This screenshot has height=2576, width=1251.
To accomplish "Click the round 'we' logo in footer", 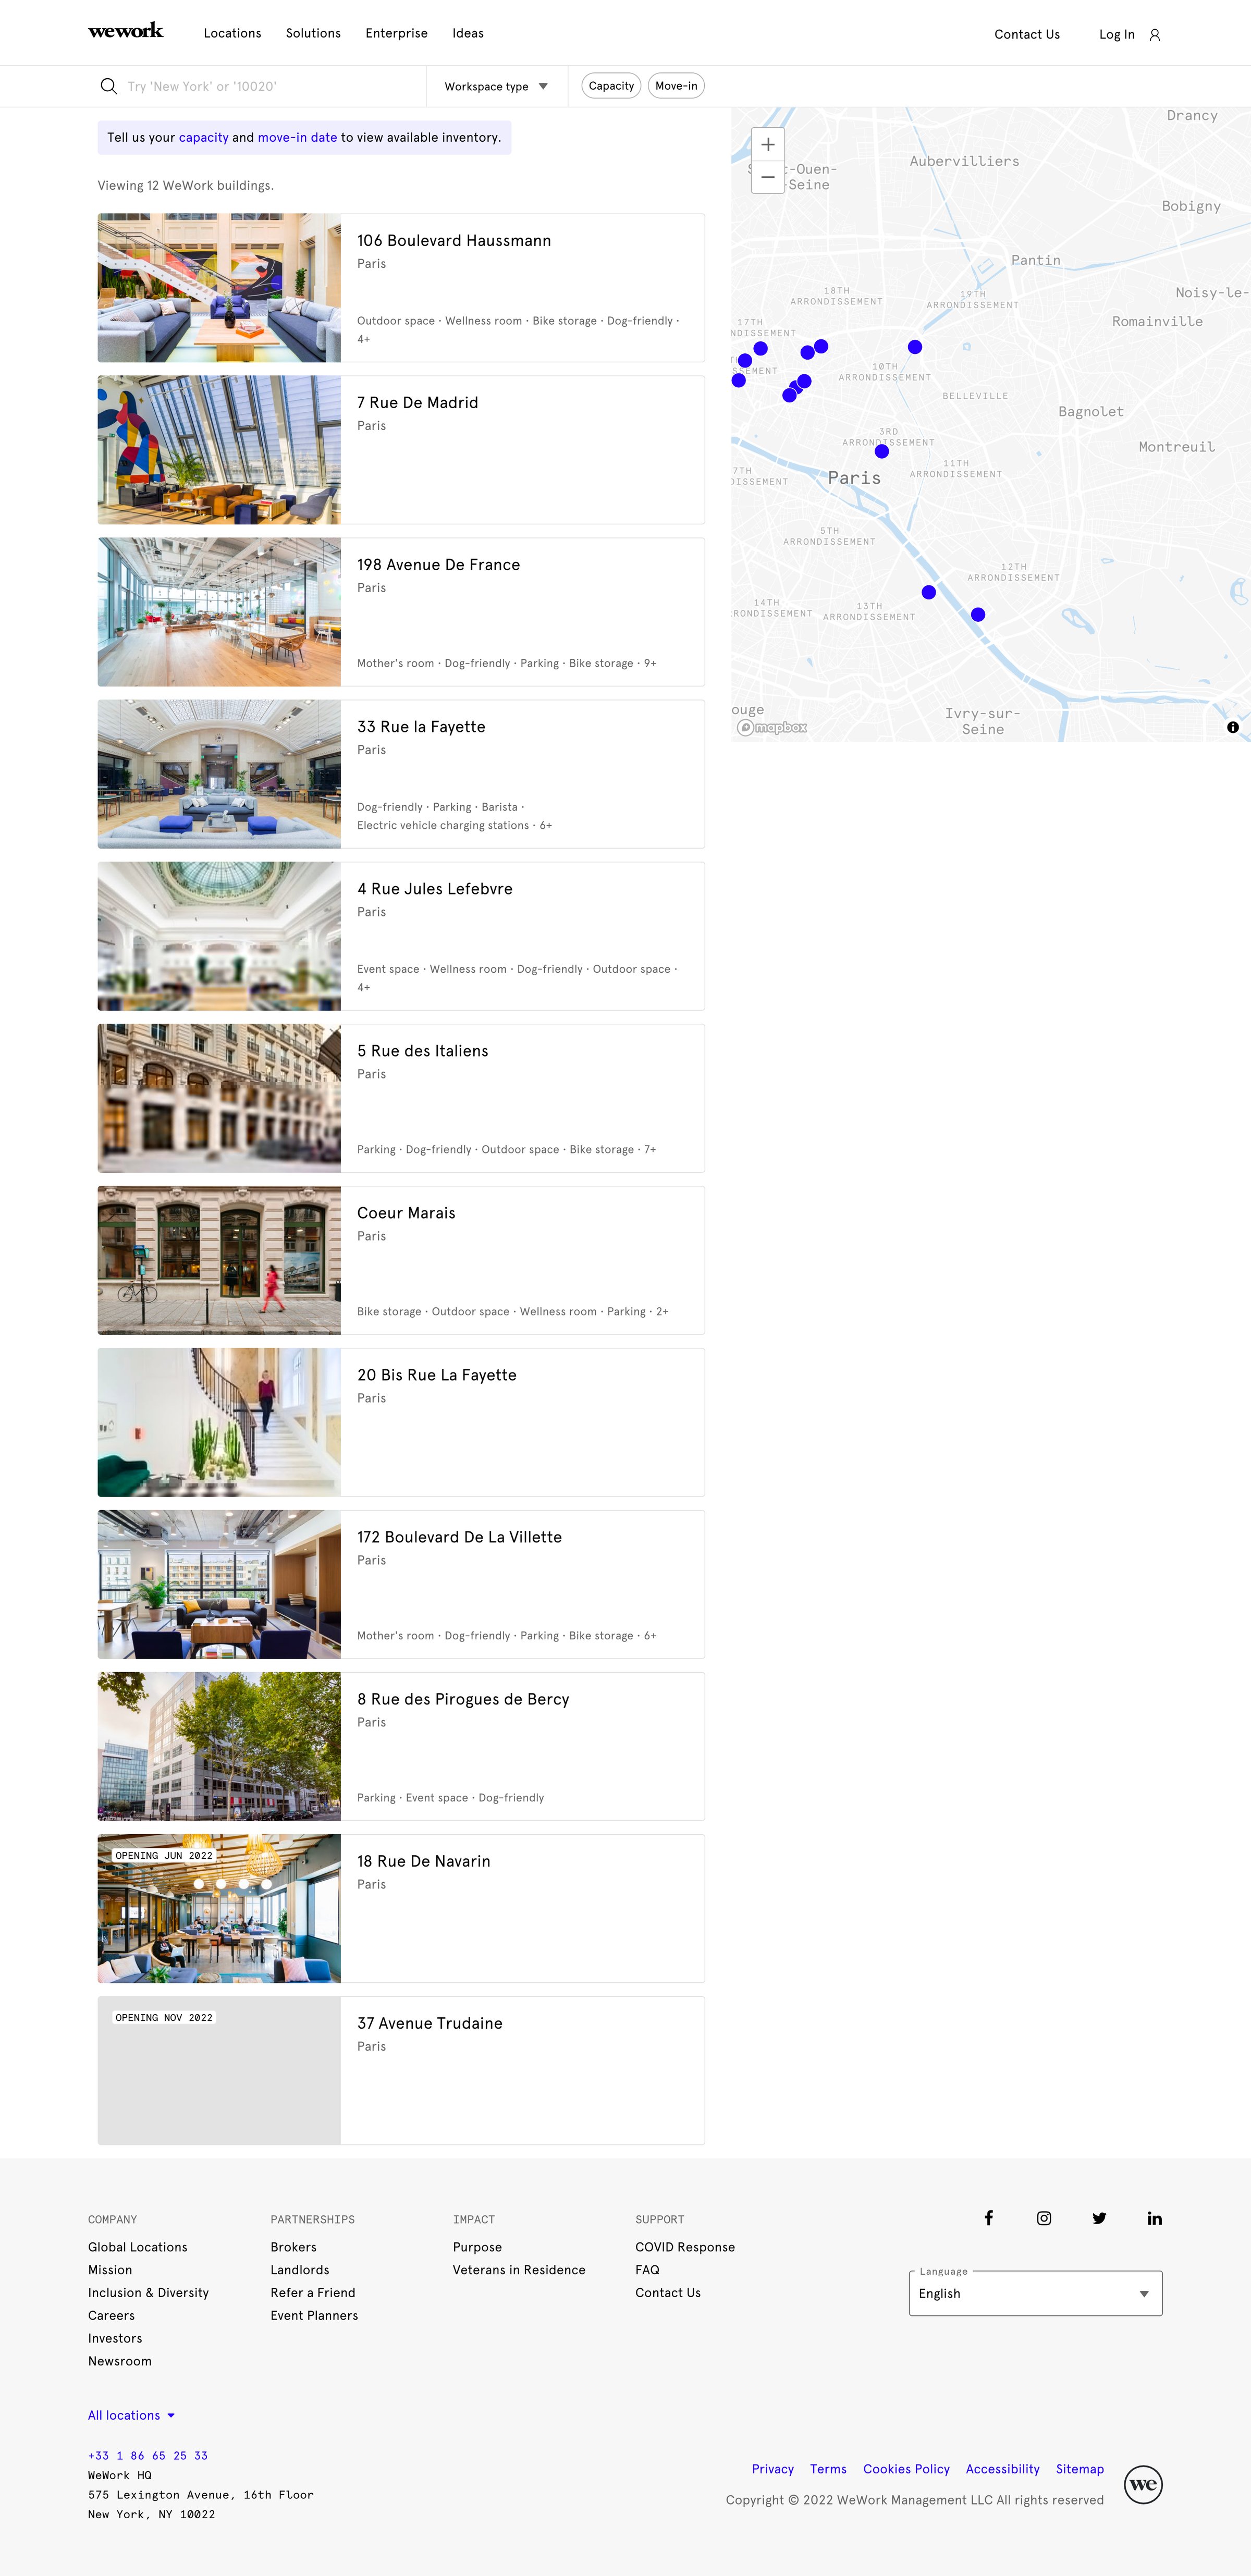I will point(1143,2484).
